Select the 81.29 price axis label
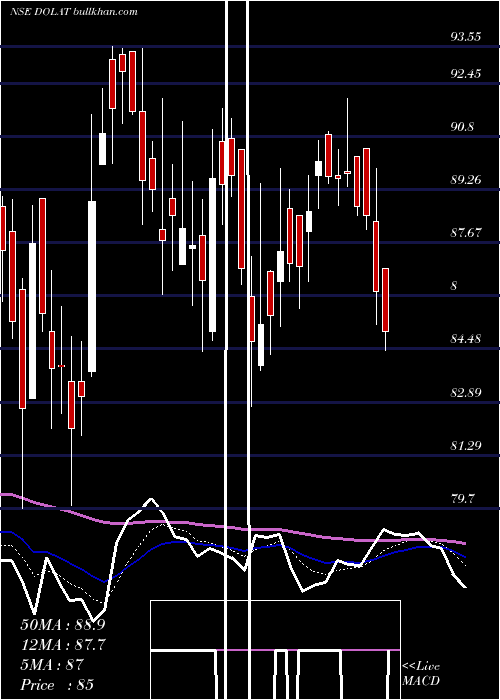The height and width of the screenshot is (700, 500). click(x=466, y=446)
